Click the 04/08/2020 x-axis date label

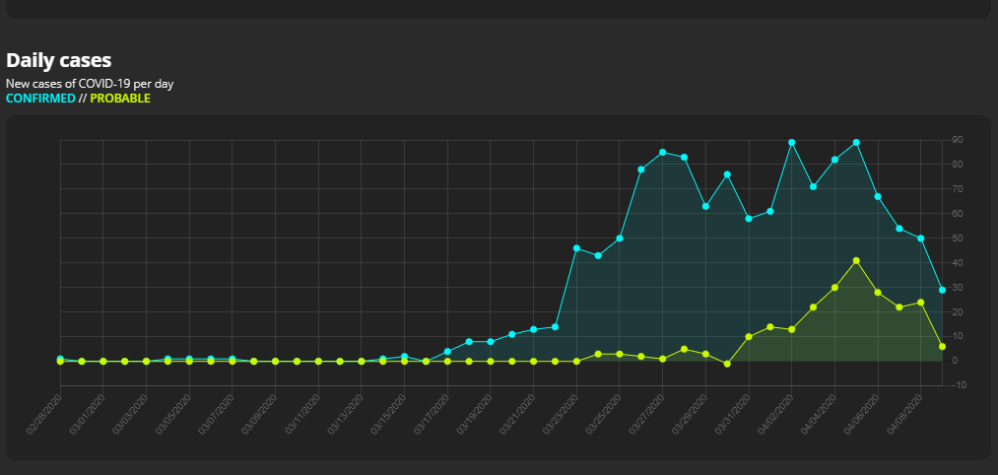point(904,411)
